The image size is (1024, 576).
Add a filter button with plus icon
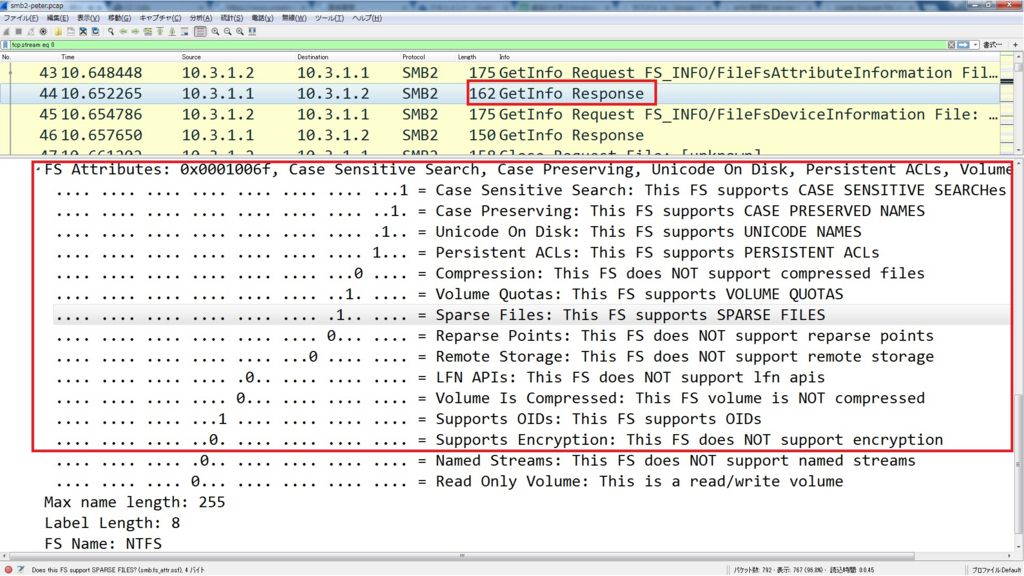(1015, 45)
